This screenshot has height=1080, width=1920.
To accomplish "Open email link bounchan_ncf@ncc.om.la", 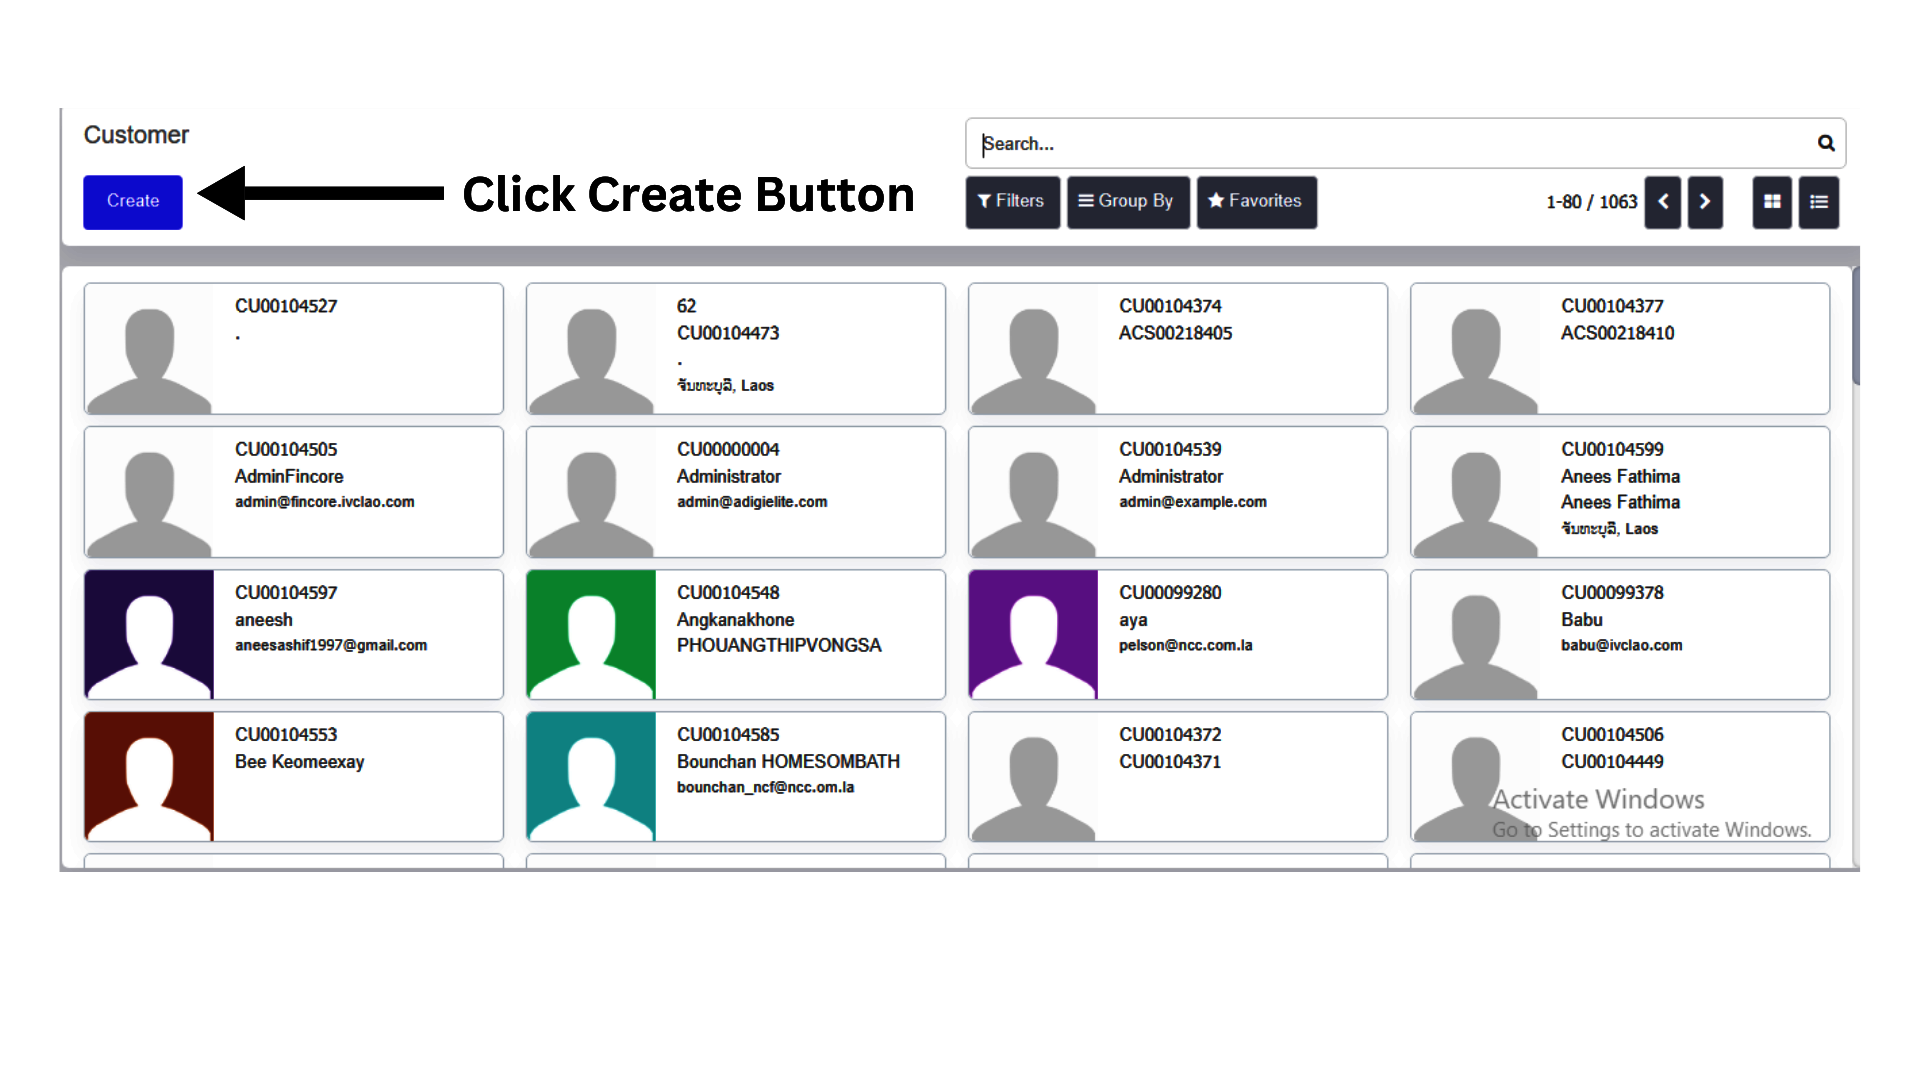I will (766, 787).
